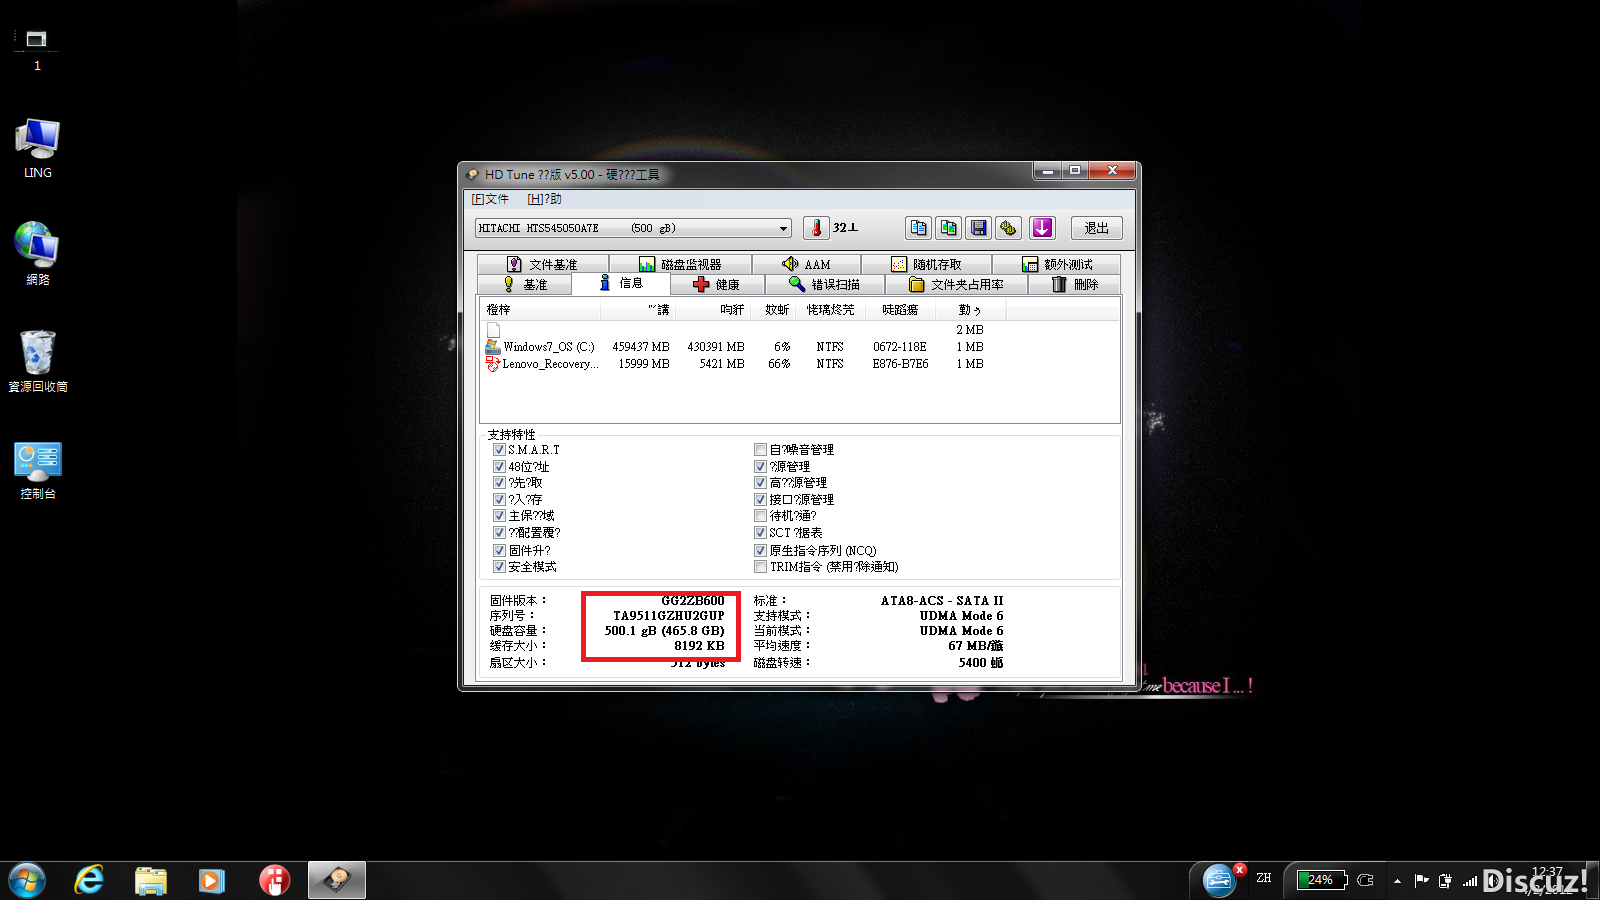1600x900 pixels.
Task: Toggle the 高??源管理 checkbox
Action: [x=760, y=483]
